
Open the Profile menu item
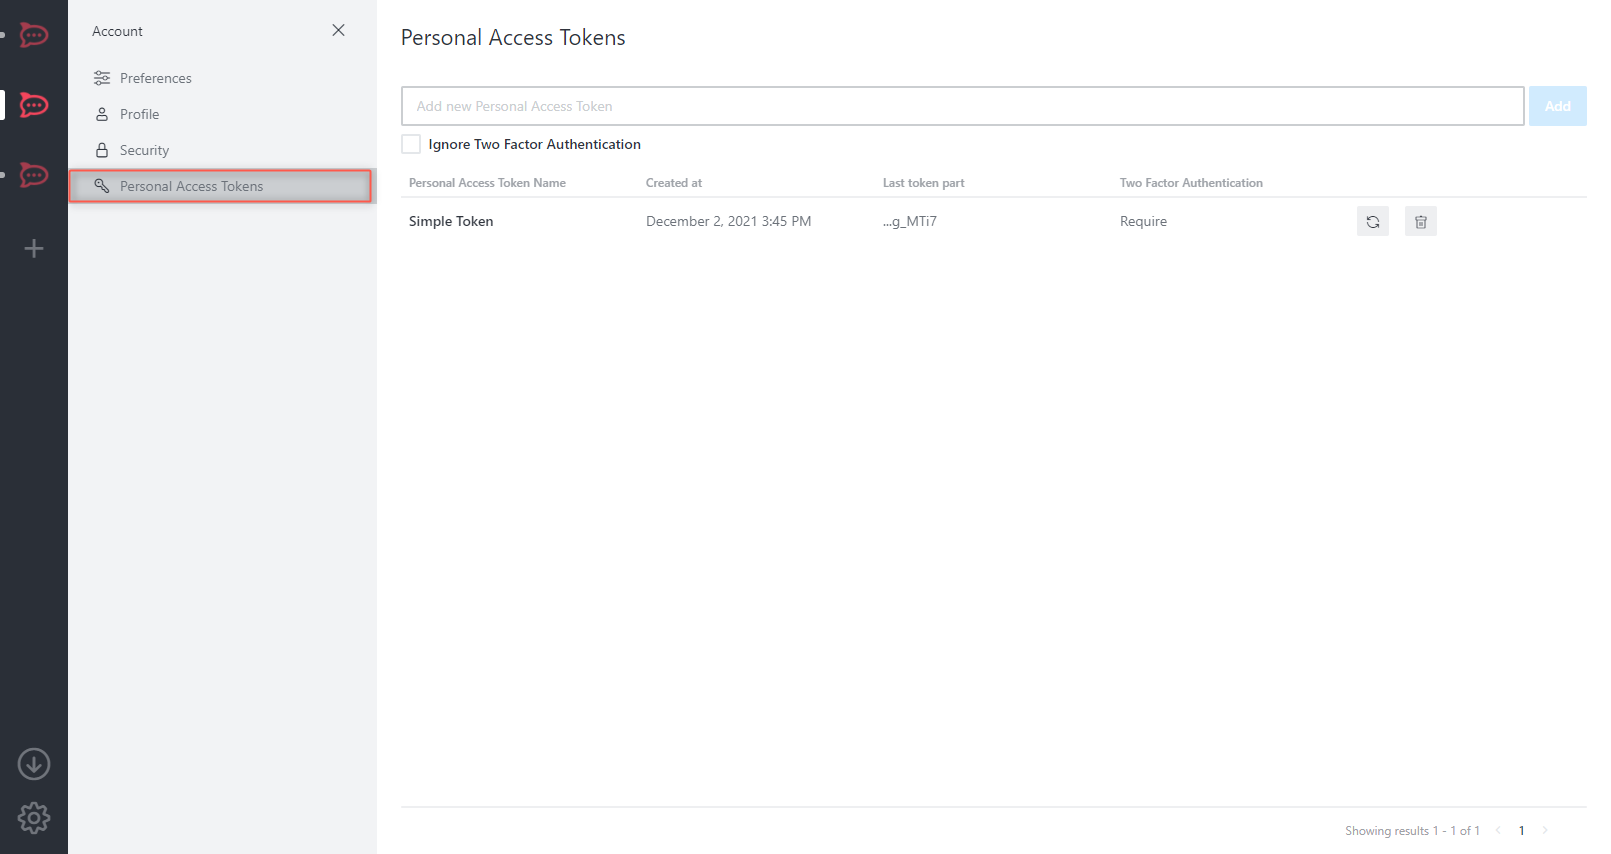(222, 114)
